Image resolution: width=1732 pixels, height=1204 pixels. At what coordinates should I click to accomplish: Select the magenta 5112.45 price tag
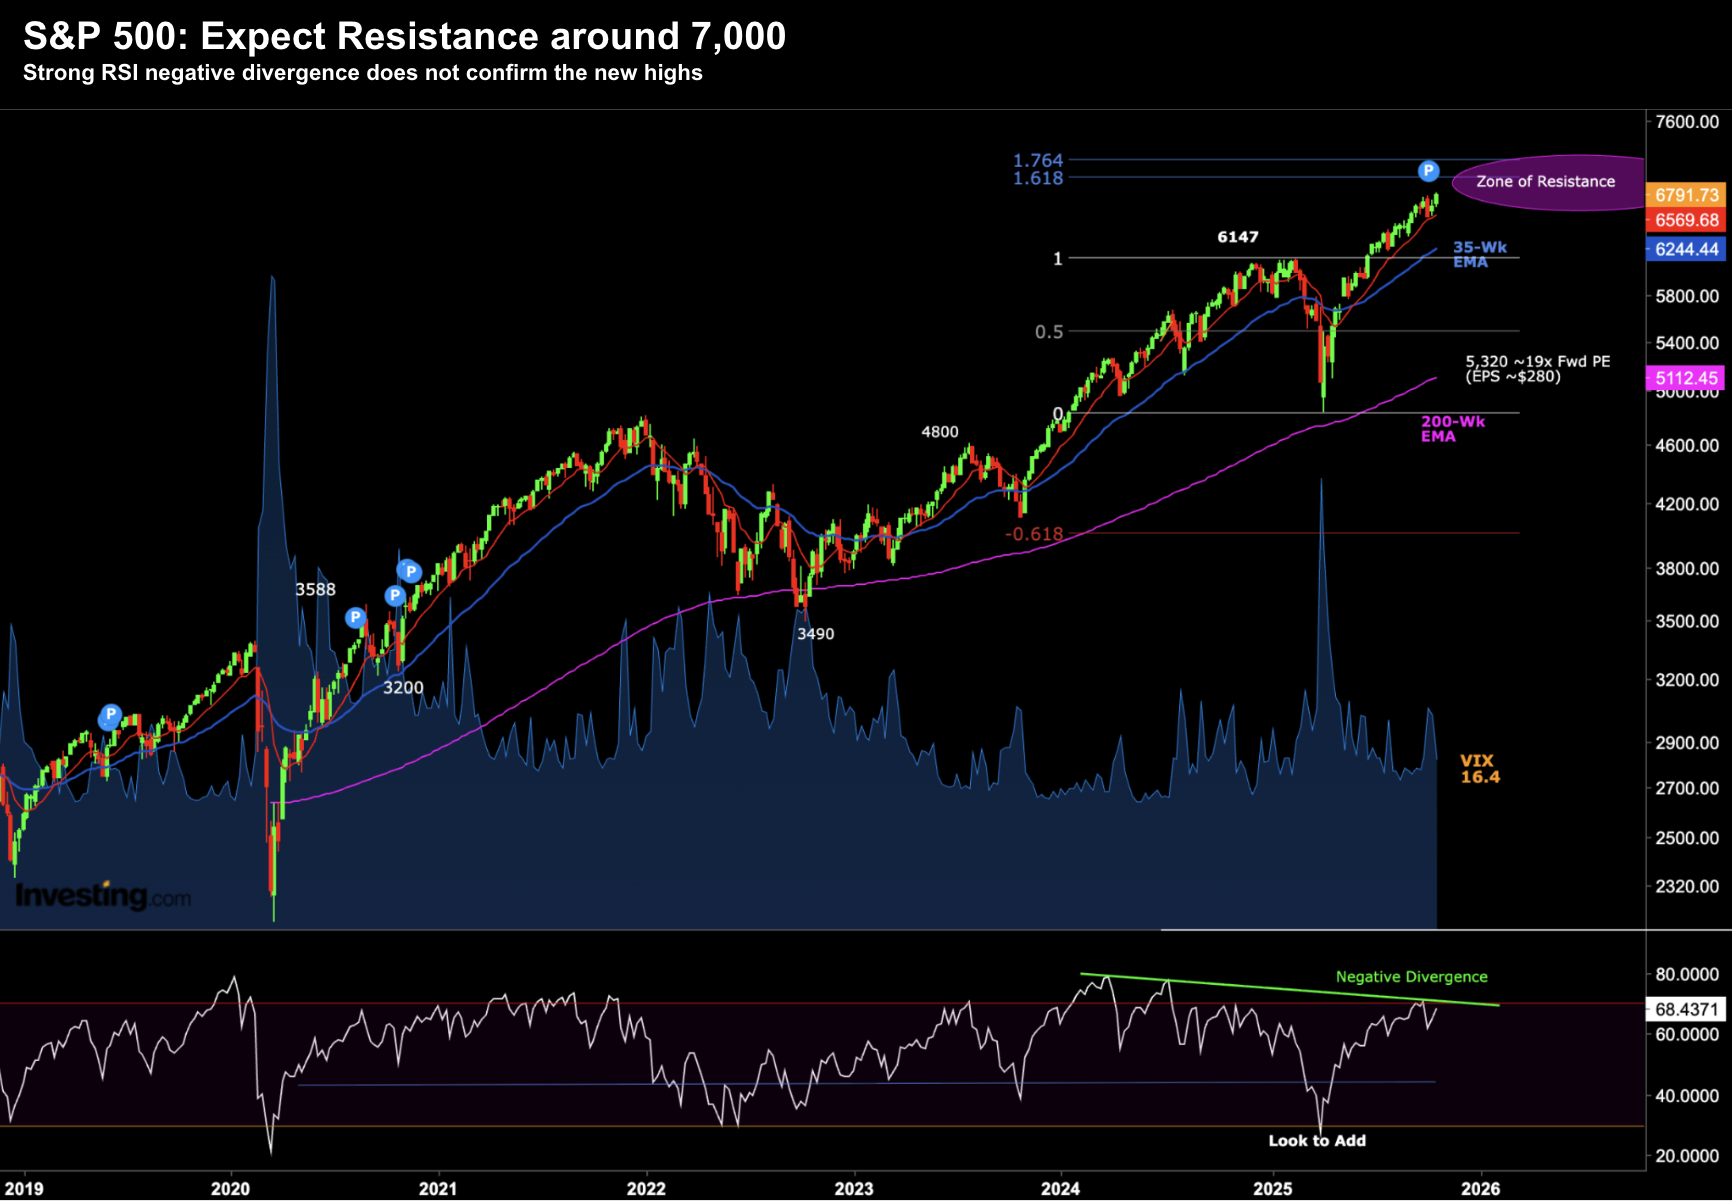point(1686,378)
